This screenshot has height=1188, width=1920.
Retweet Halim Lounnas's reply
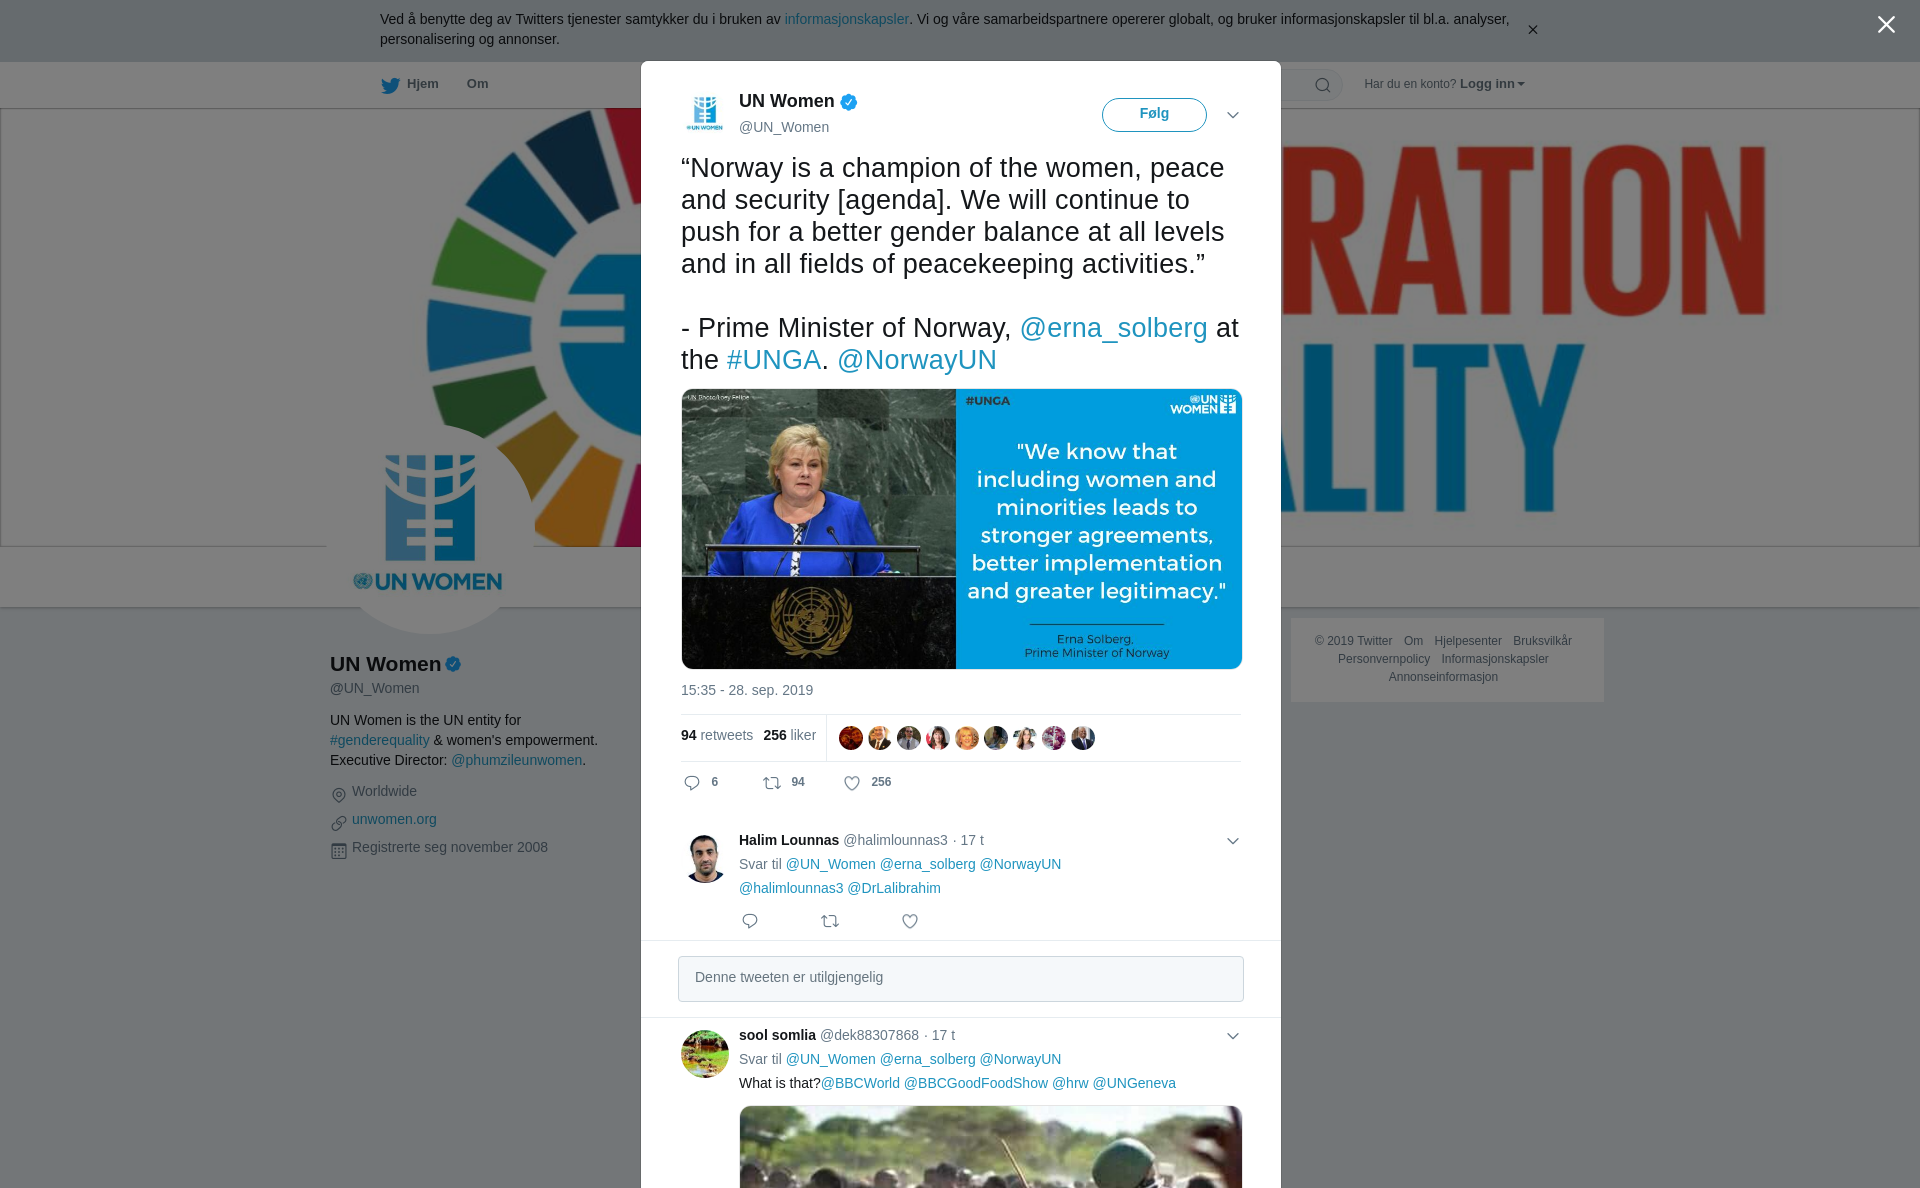coord(830,921)
